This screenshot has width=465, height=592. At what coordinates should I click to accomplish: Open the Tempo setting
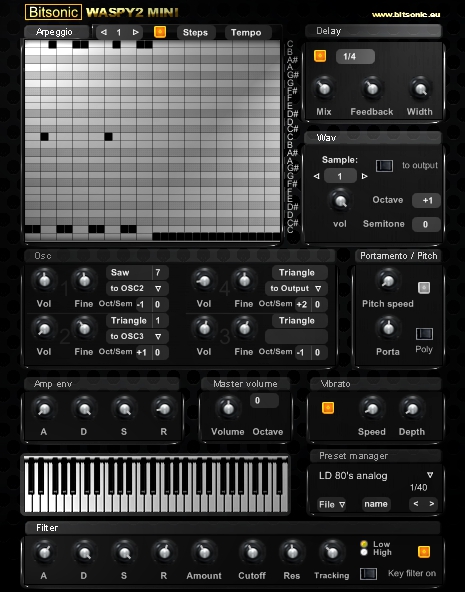[246, 32]
